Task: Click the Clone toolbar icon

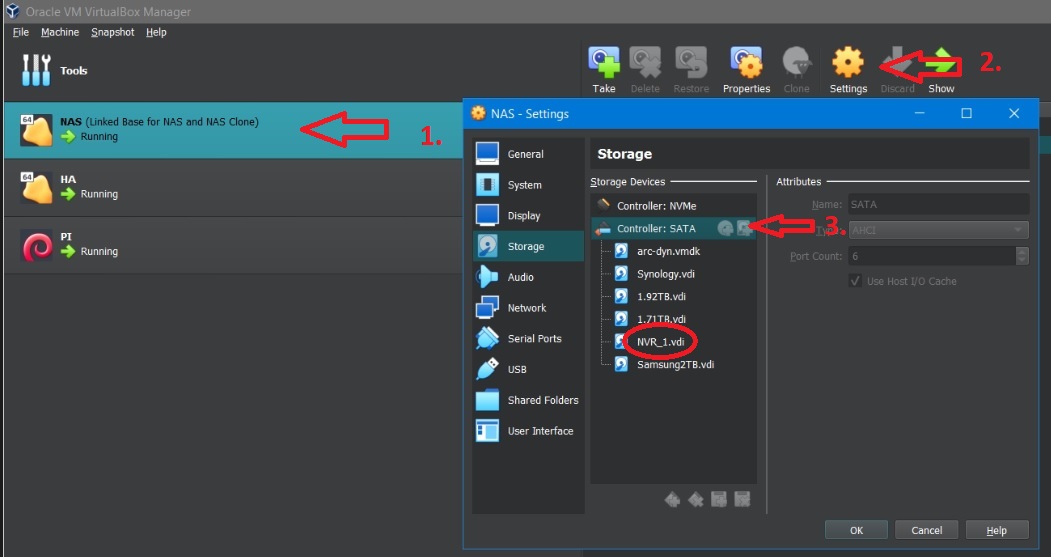Action: click(x=796, y=70)
